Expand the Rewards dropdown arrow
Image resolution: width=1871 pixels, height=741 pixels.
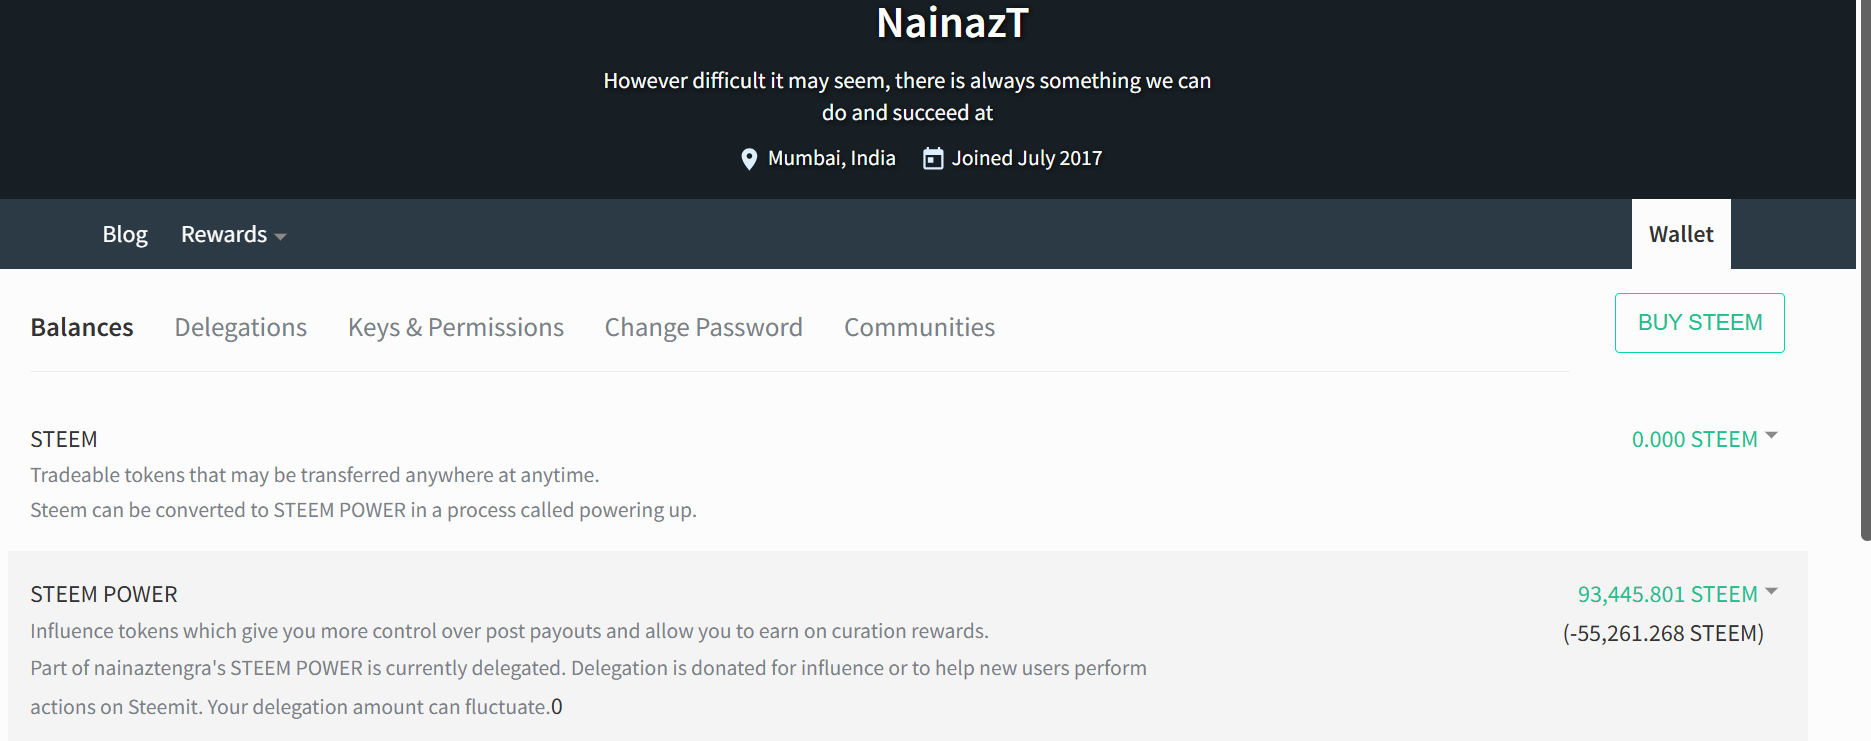click(280, 237)
